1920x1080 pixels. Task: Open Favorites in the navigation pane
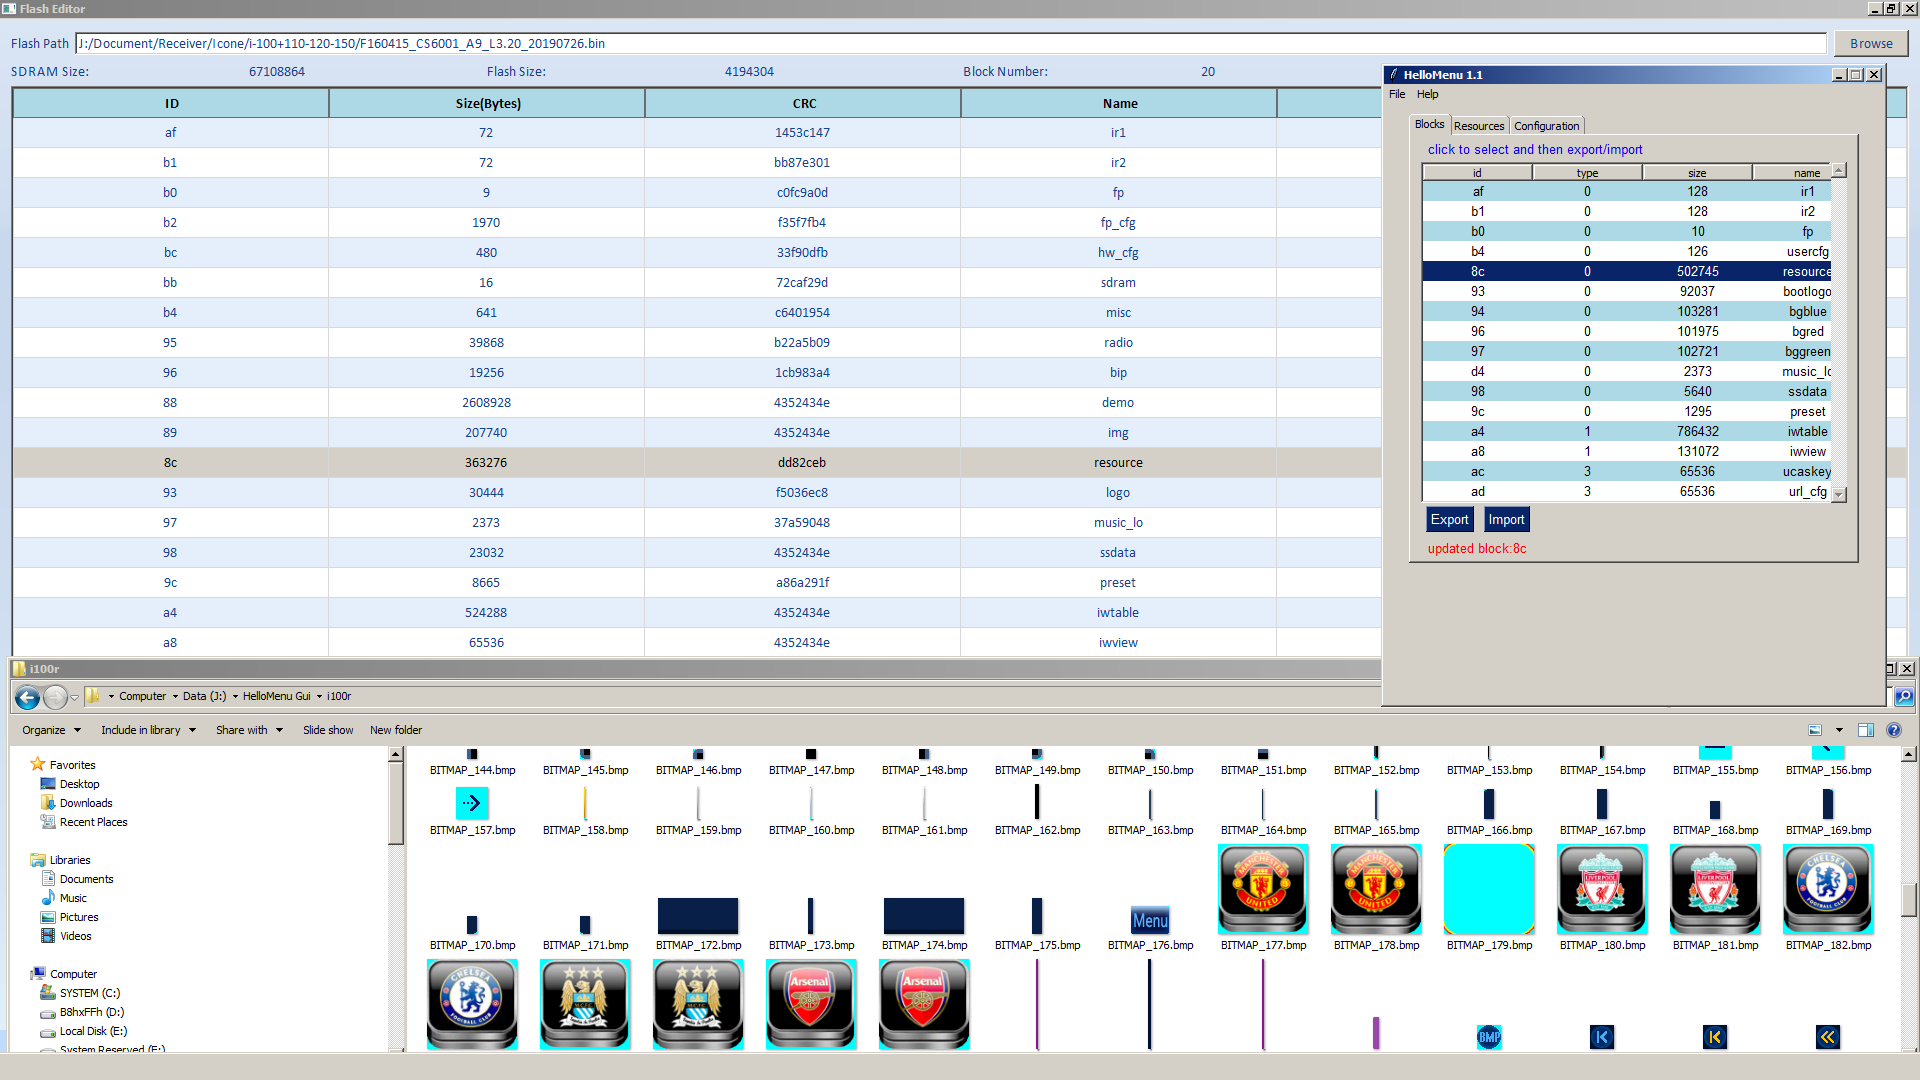click(72, 765)
